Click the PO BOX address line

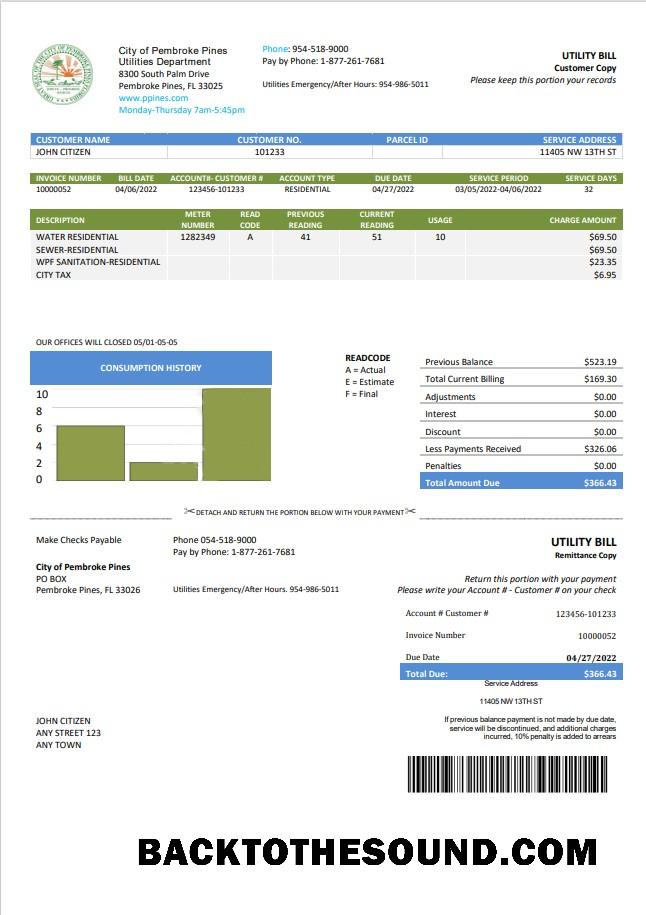tap(51, 579)
